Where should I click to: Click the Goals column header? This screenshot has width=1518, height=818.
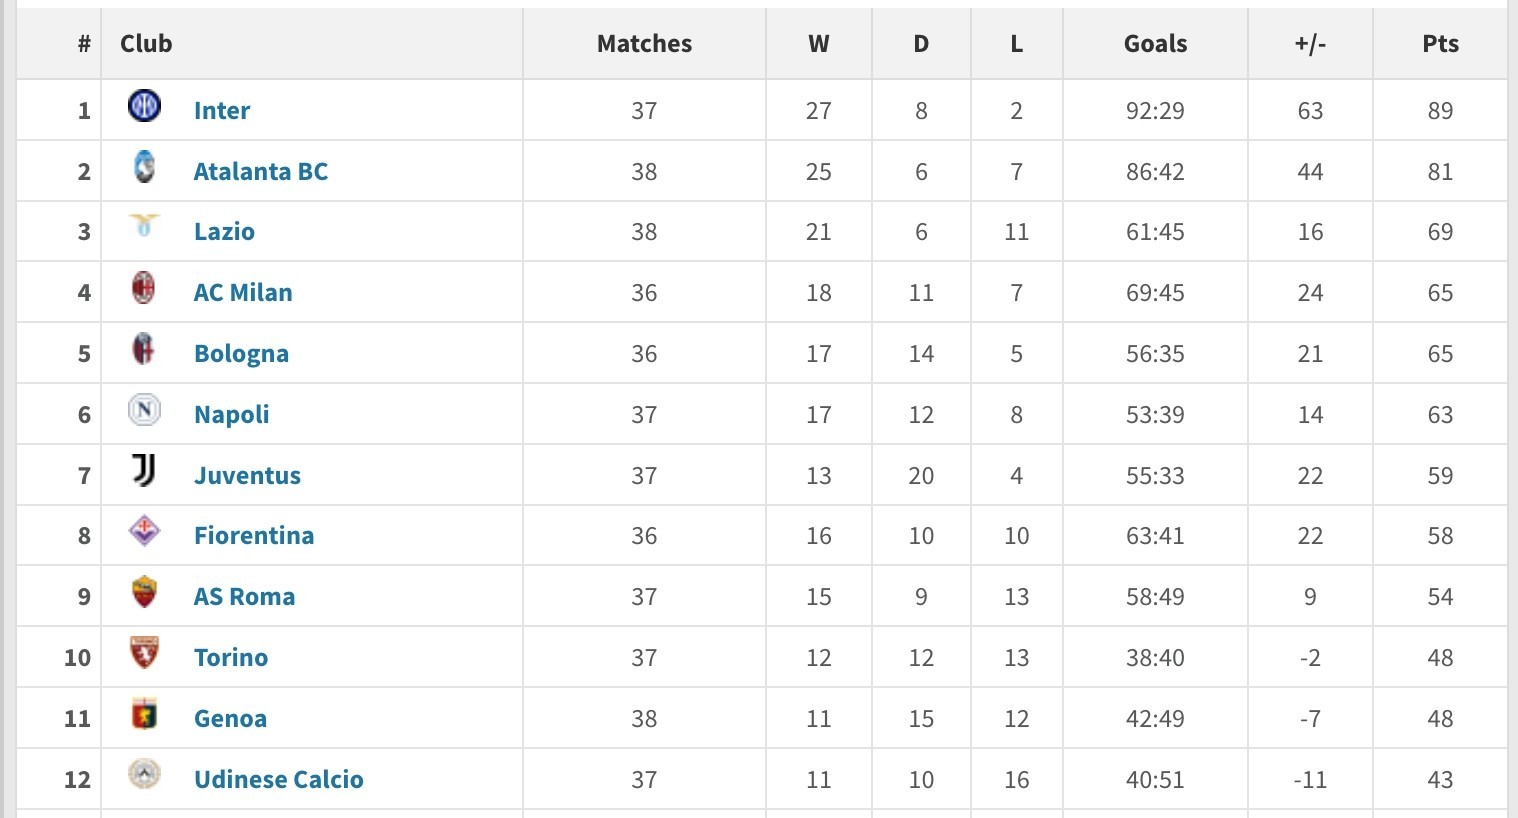point(1155,44)
